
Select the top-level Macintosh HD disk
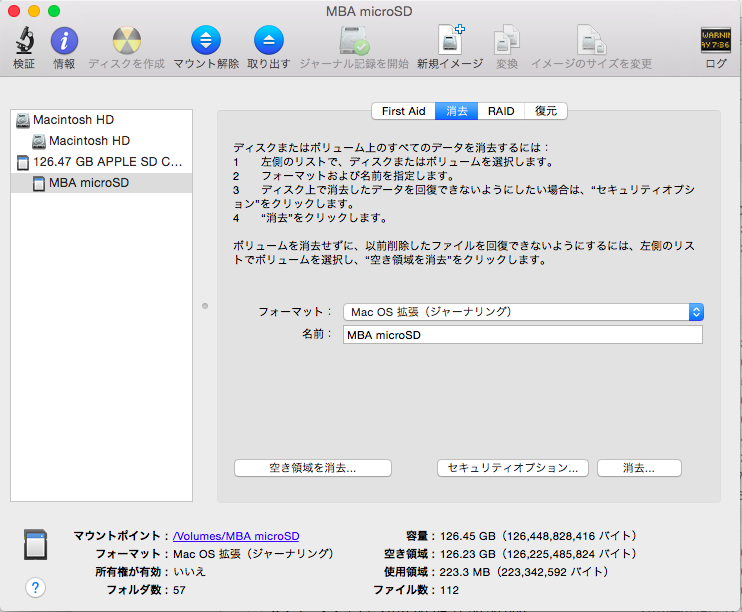click(x=101, y=120)
